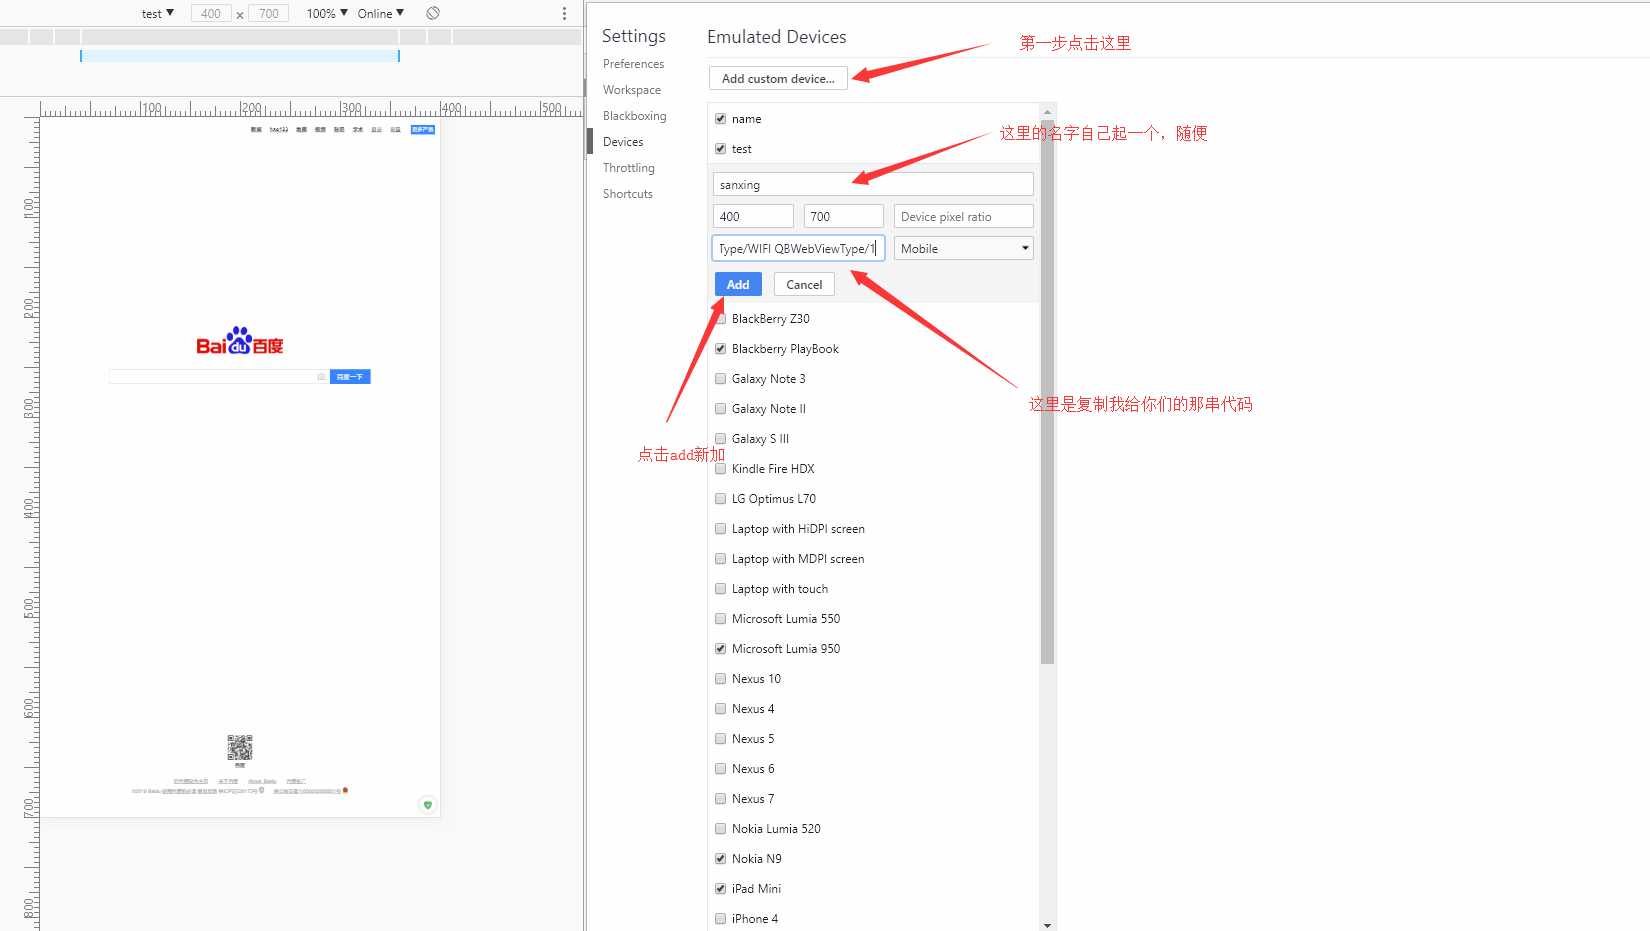Enable the Nexus 10 checkbox
1650x931 pixels.
[x=720, y=678]
